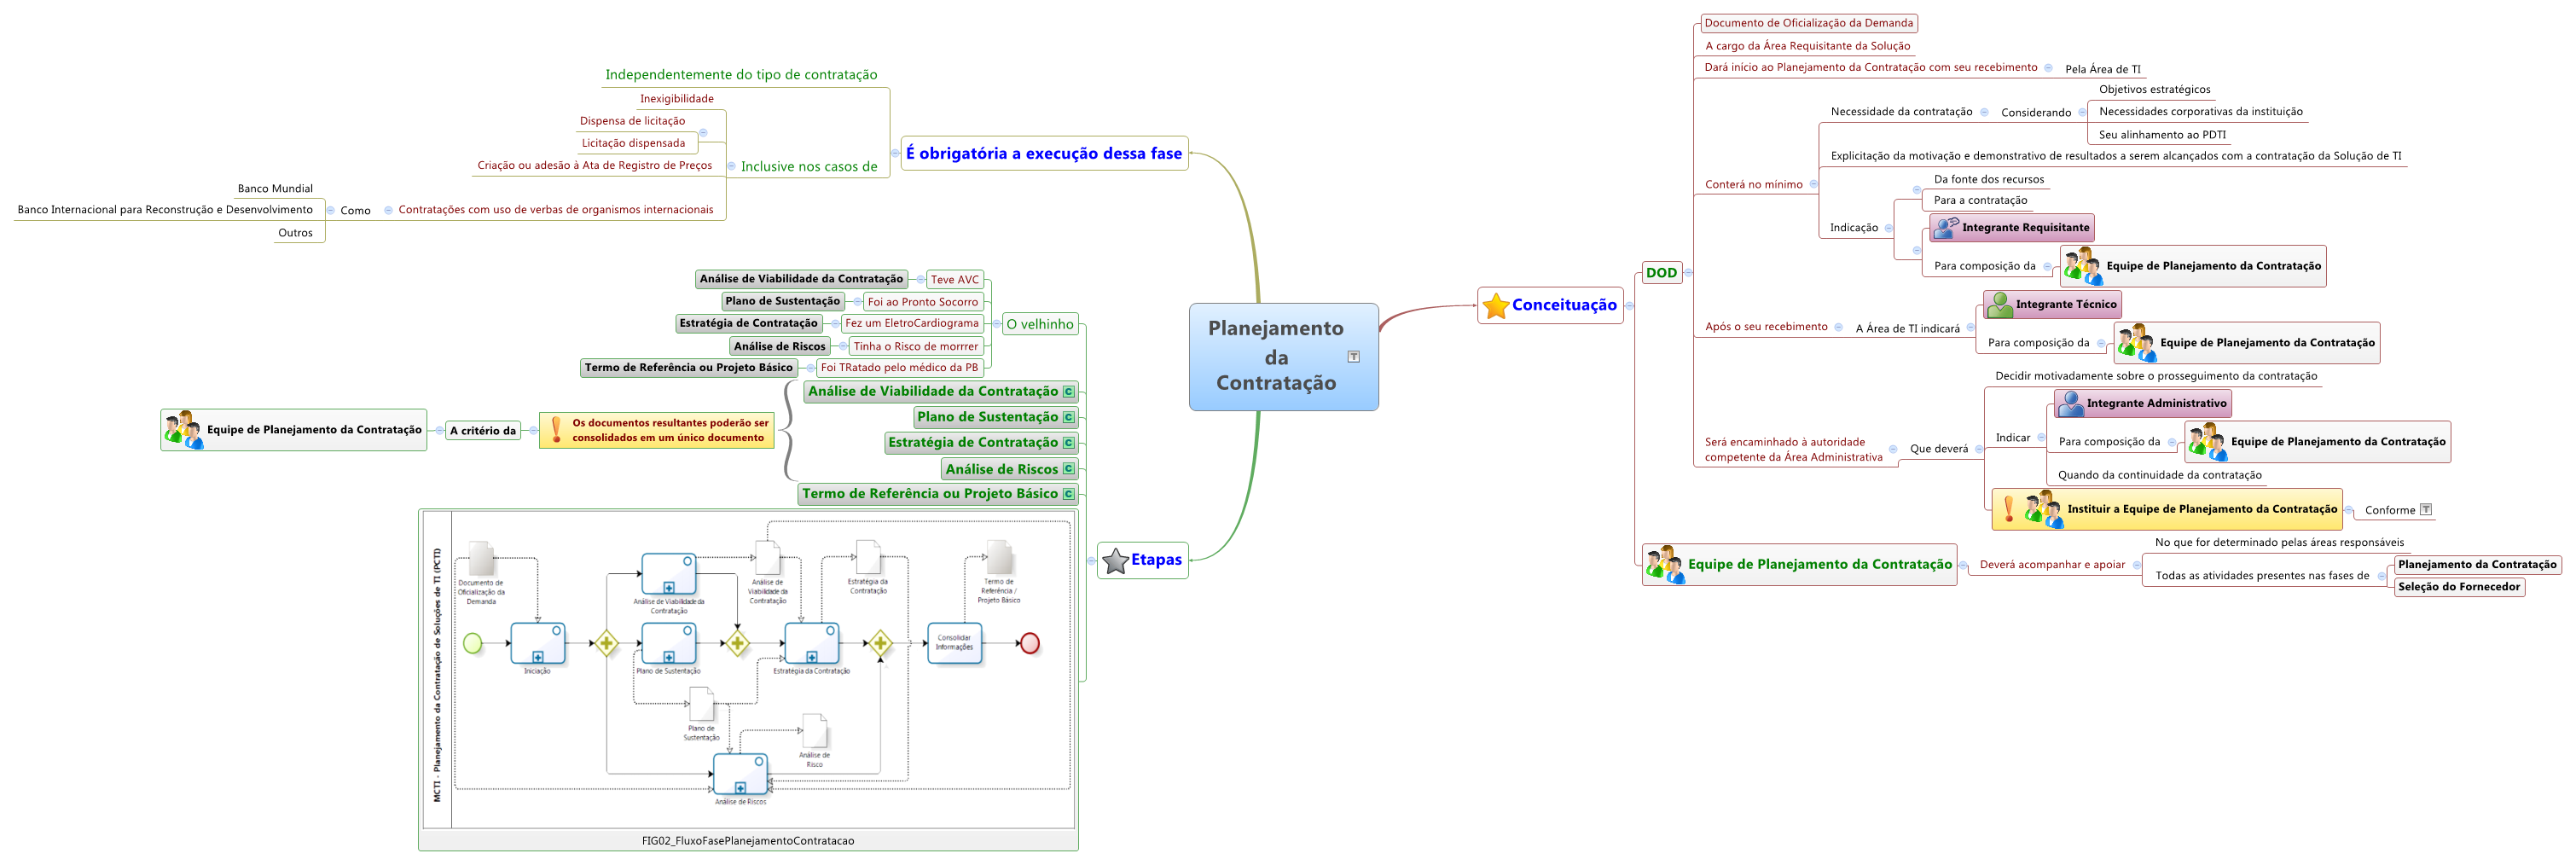
Task: Click the notes icon next to Conforme
Action: (x=2425, y=510)
